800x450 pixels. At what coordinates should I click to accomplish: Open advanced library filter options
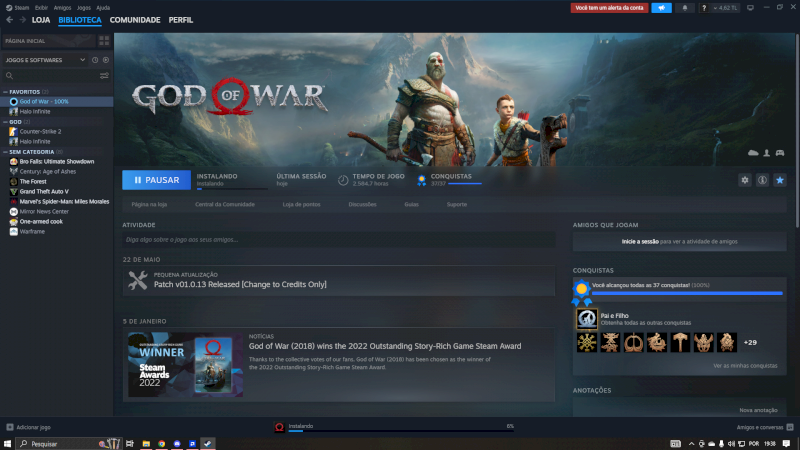[104, 76]
